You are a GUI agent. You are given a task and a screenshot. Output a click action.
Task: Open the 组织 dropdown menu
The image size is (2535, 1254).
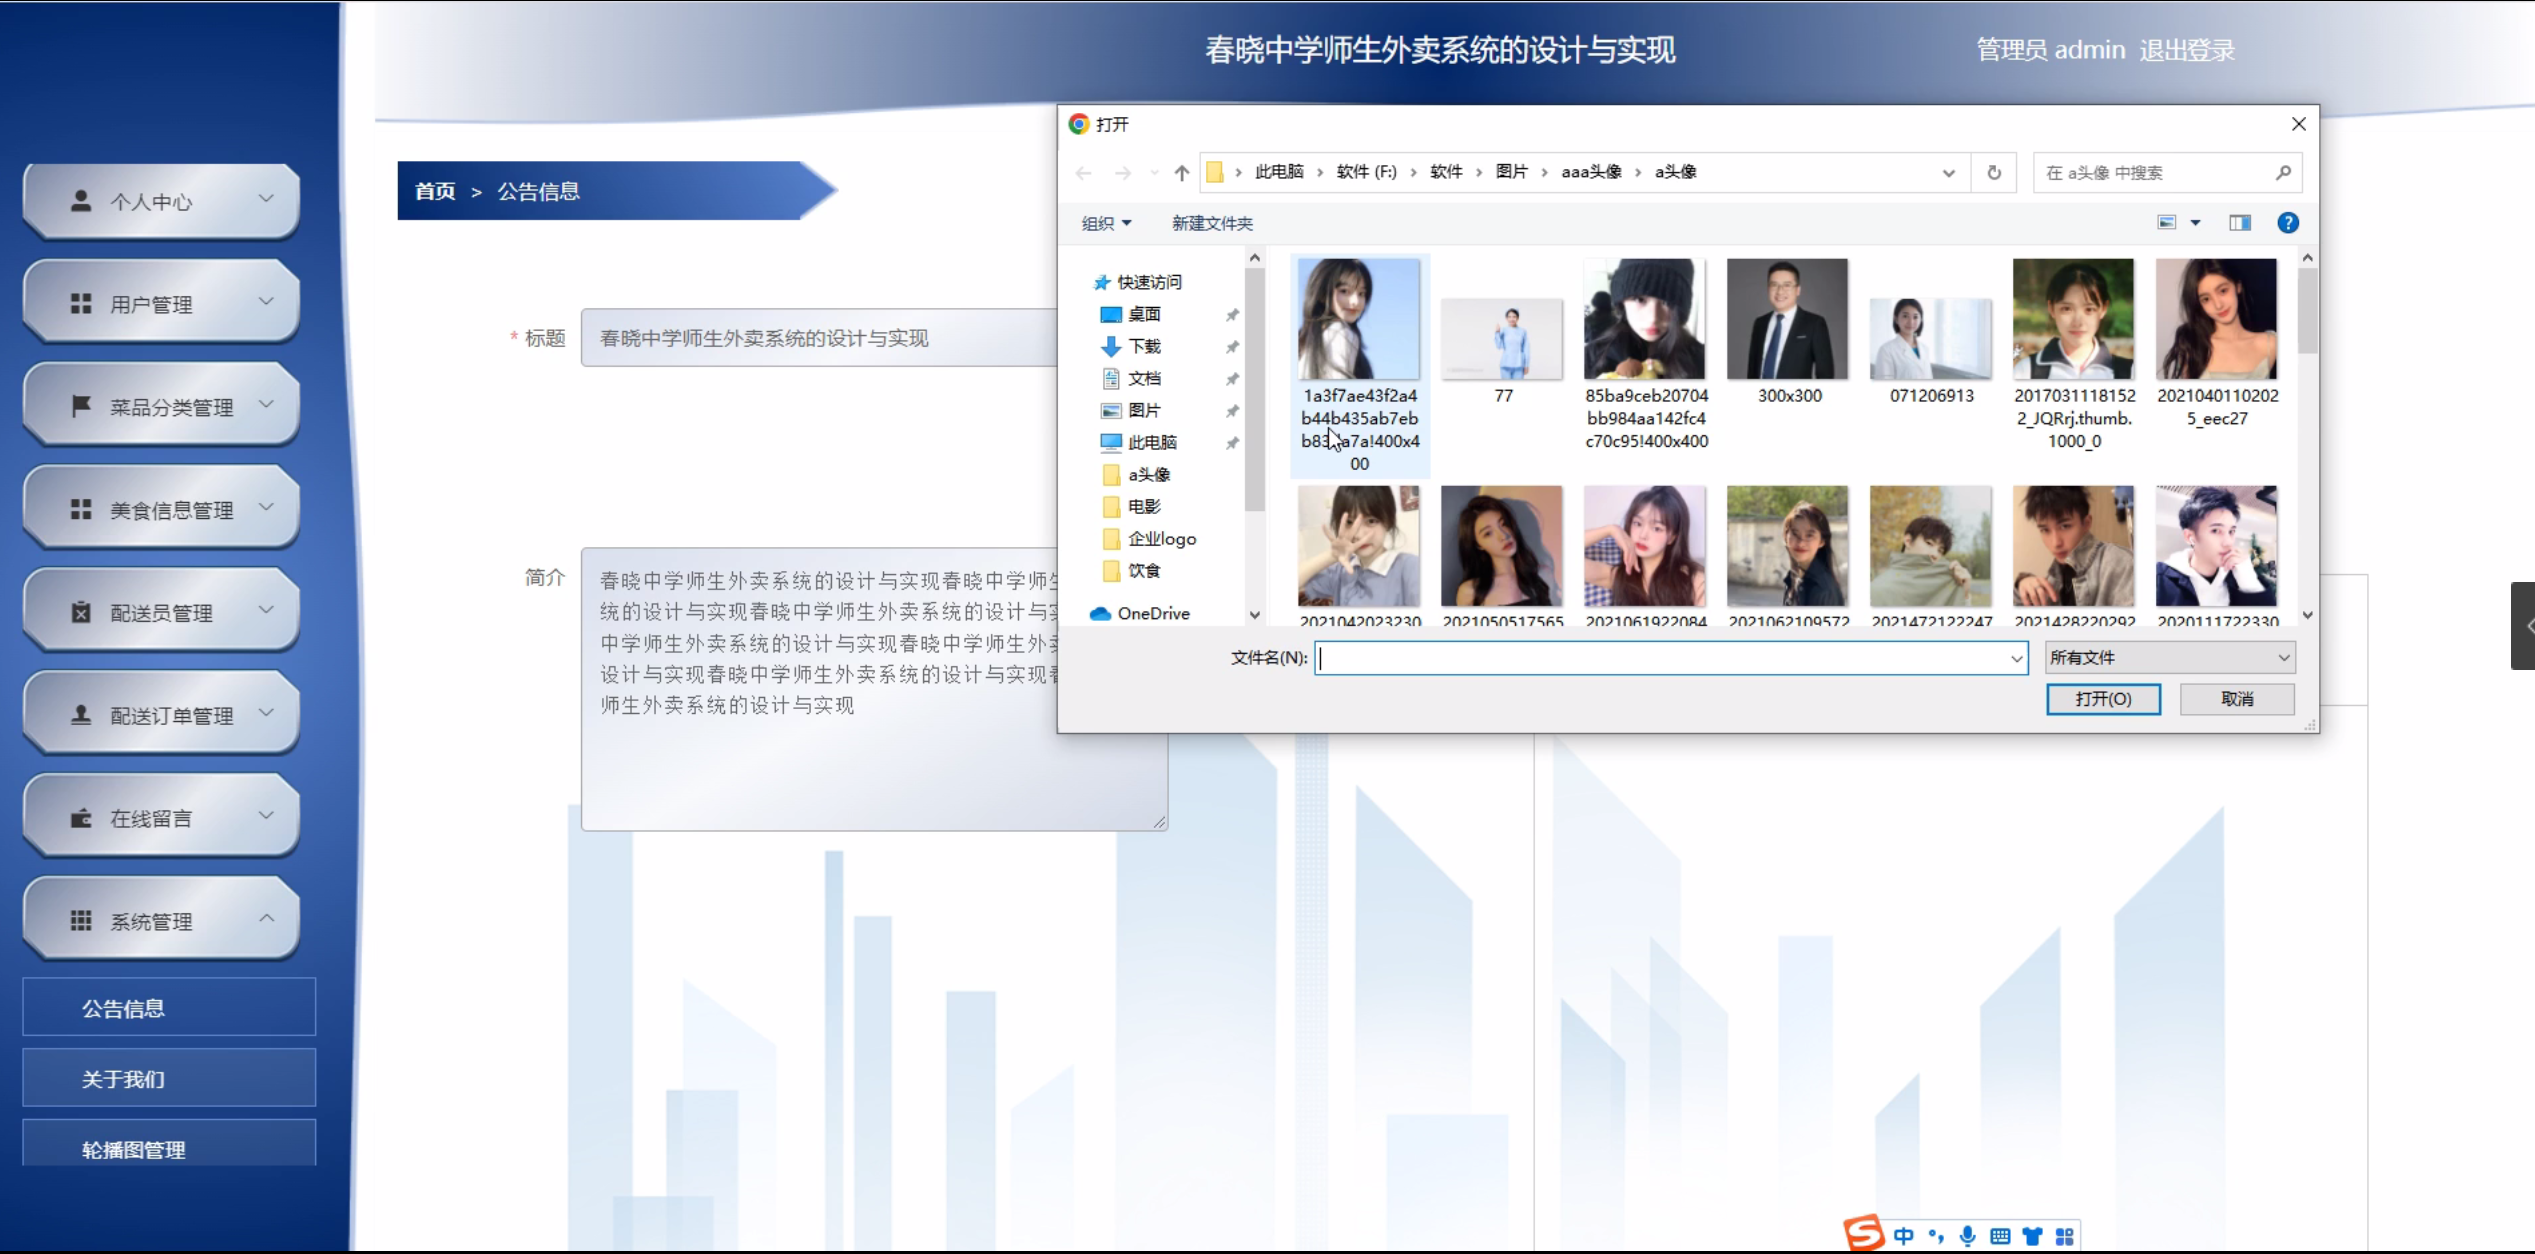pyautogui.click(x=1106, y=223)
